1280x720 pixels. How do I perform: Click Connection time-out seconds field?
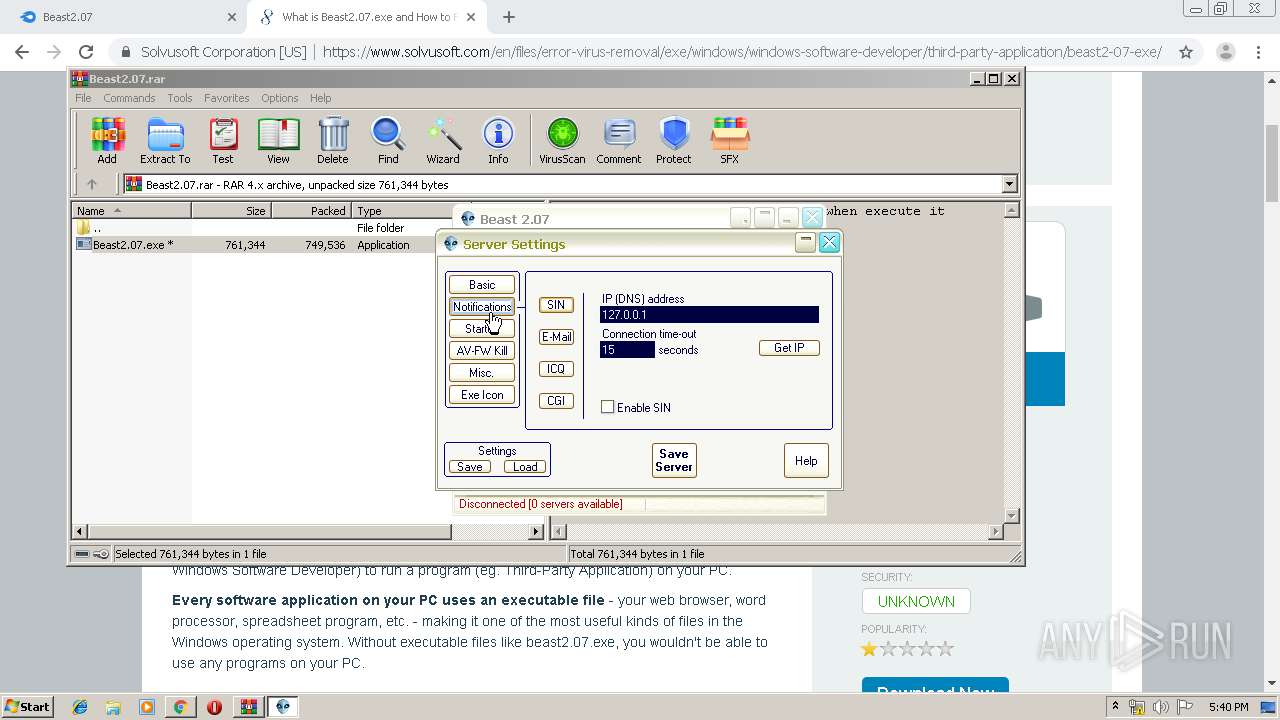pos(627,350)
